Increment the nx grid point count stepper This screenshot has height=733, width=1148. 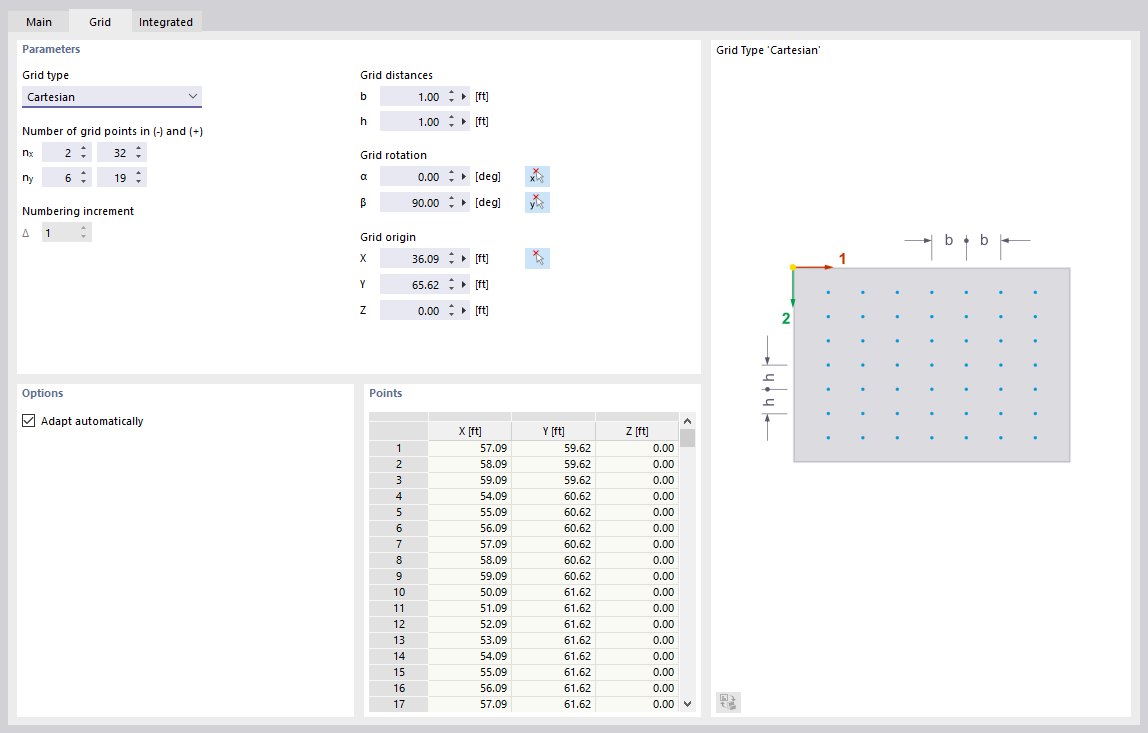pyautogui.click(x=83, y=147)
